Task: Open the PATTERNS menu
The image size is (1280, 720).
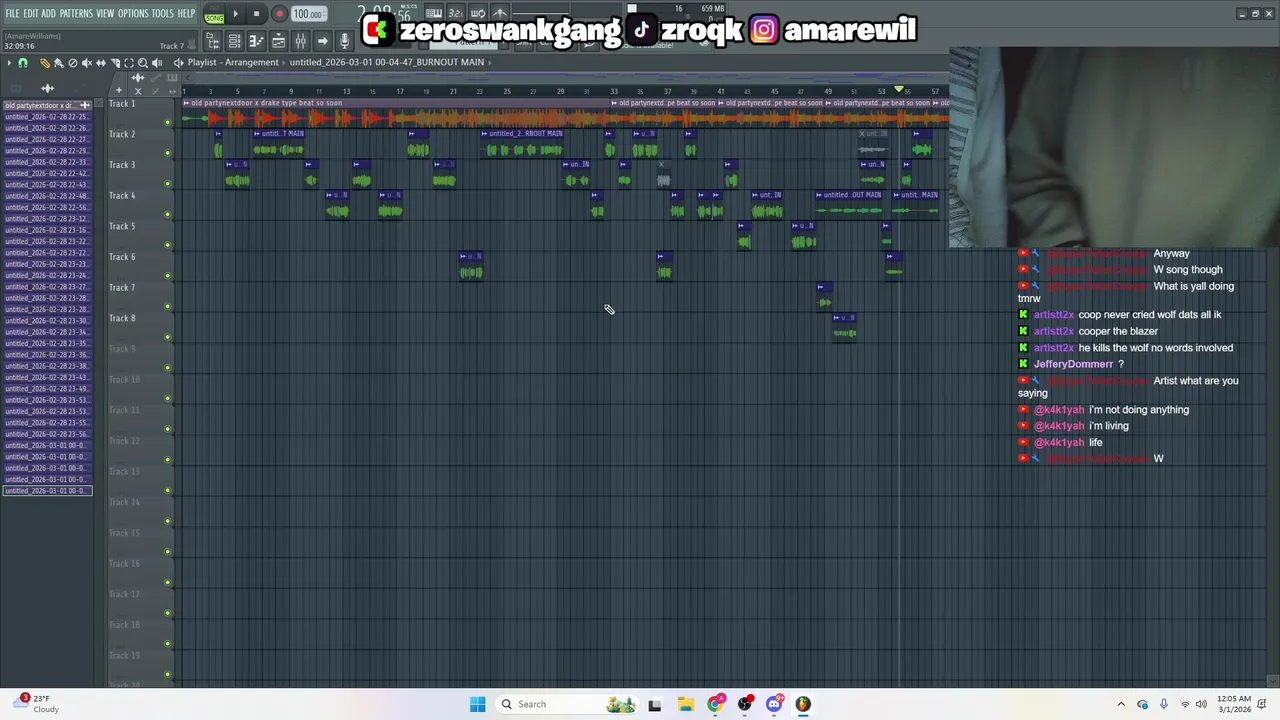Action: click(76, 13)
